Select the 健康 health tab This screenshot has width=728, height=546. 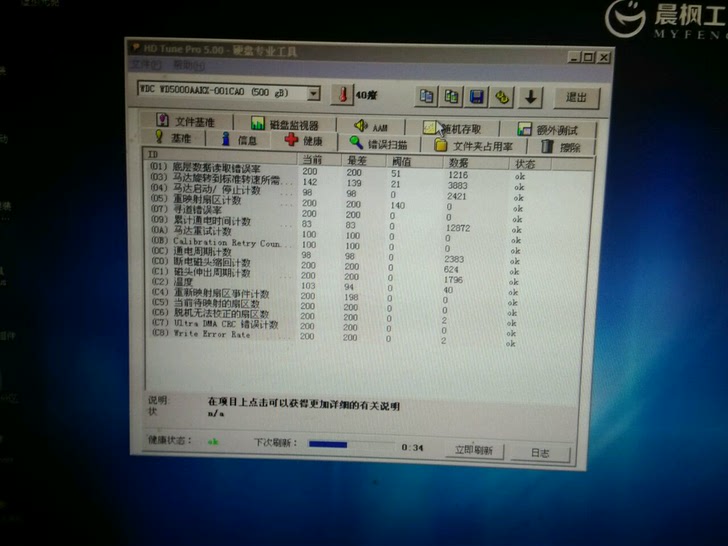(304, 140)
